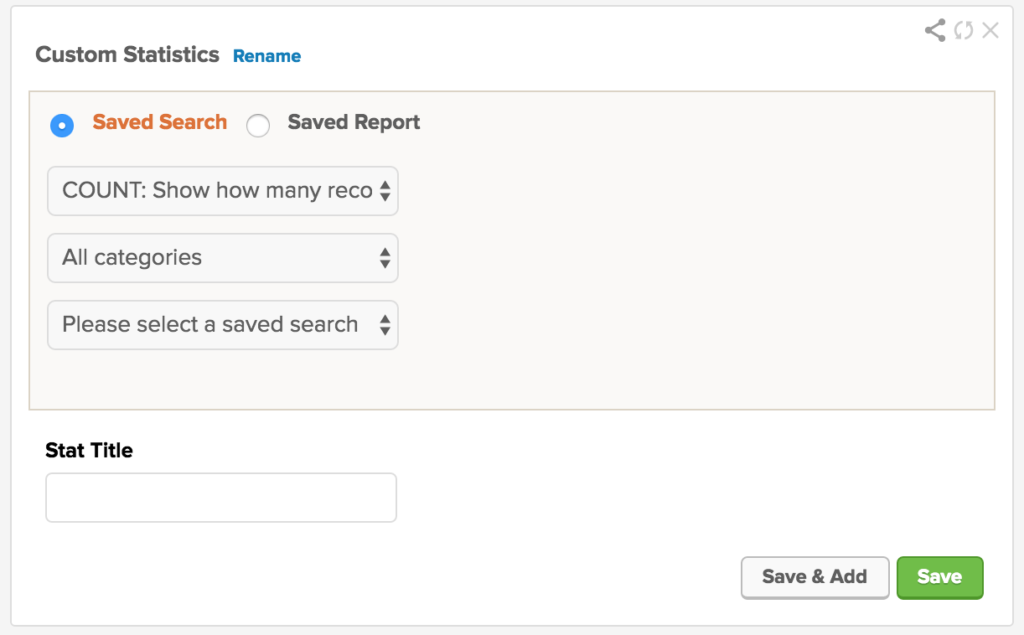The width and height of the screenshot is (1024, 635).
Task: Click the Saved Search label text
Action: pyautogui.click(x=159, y=122)
